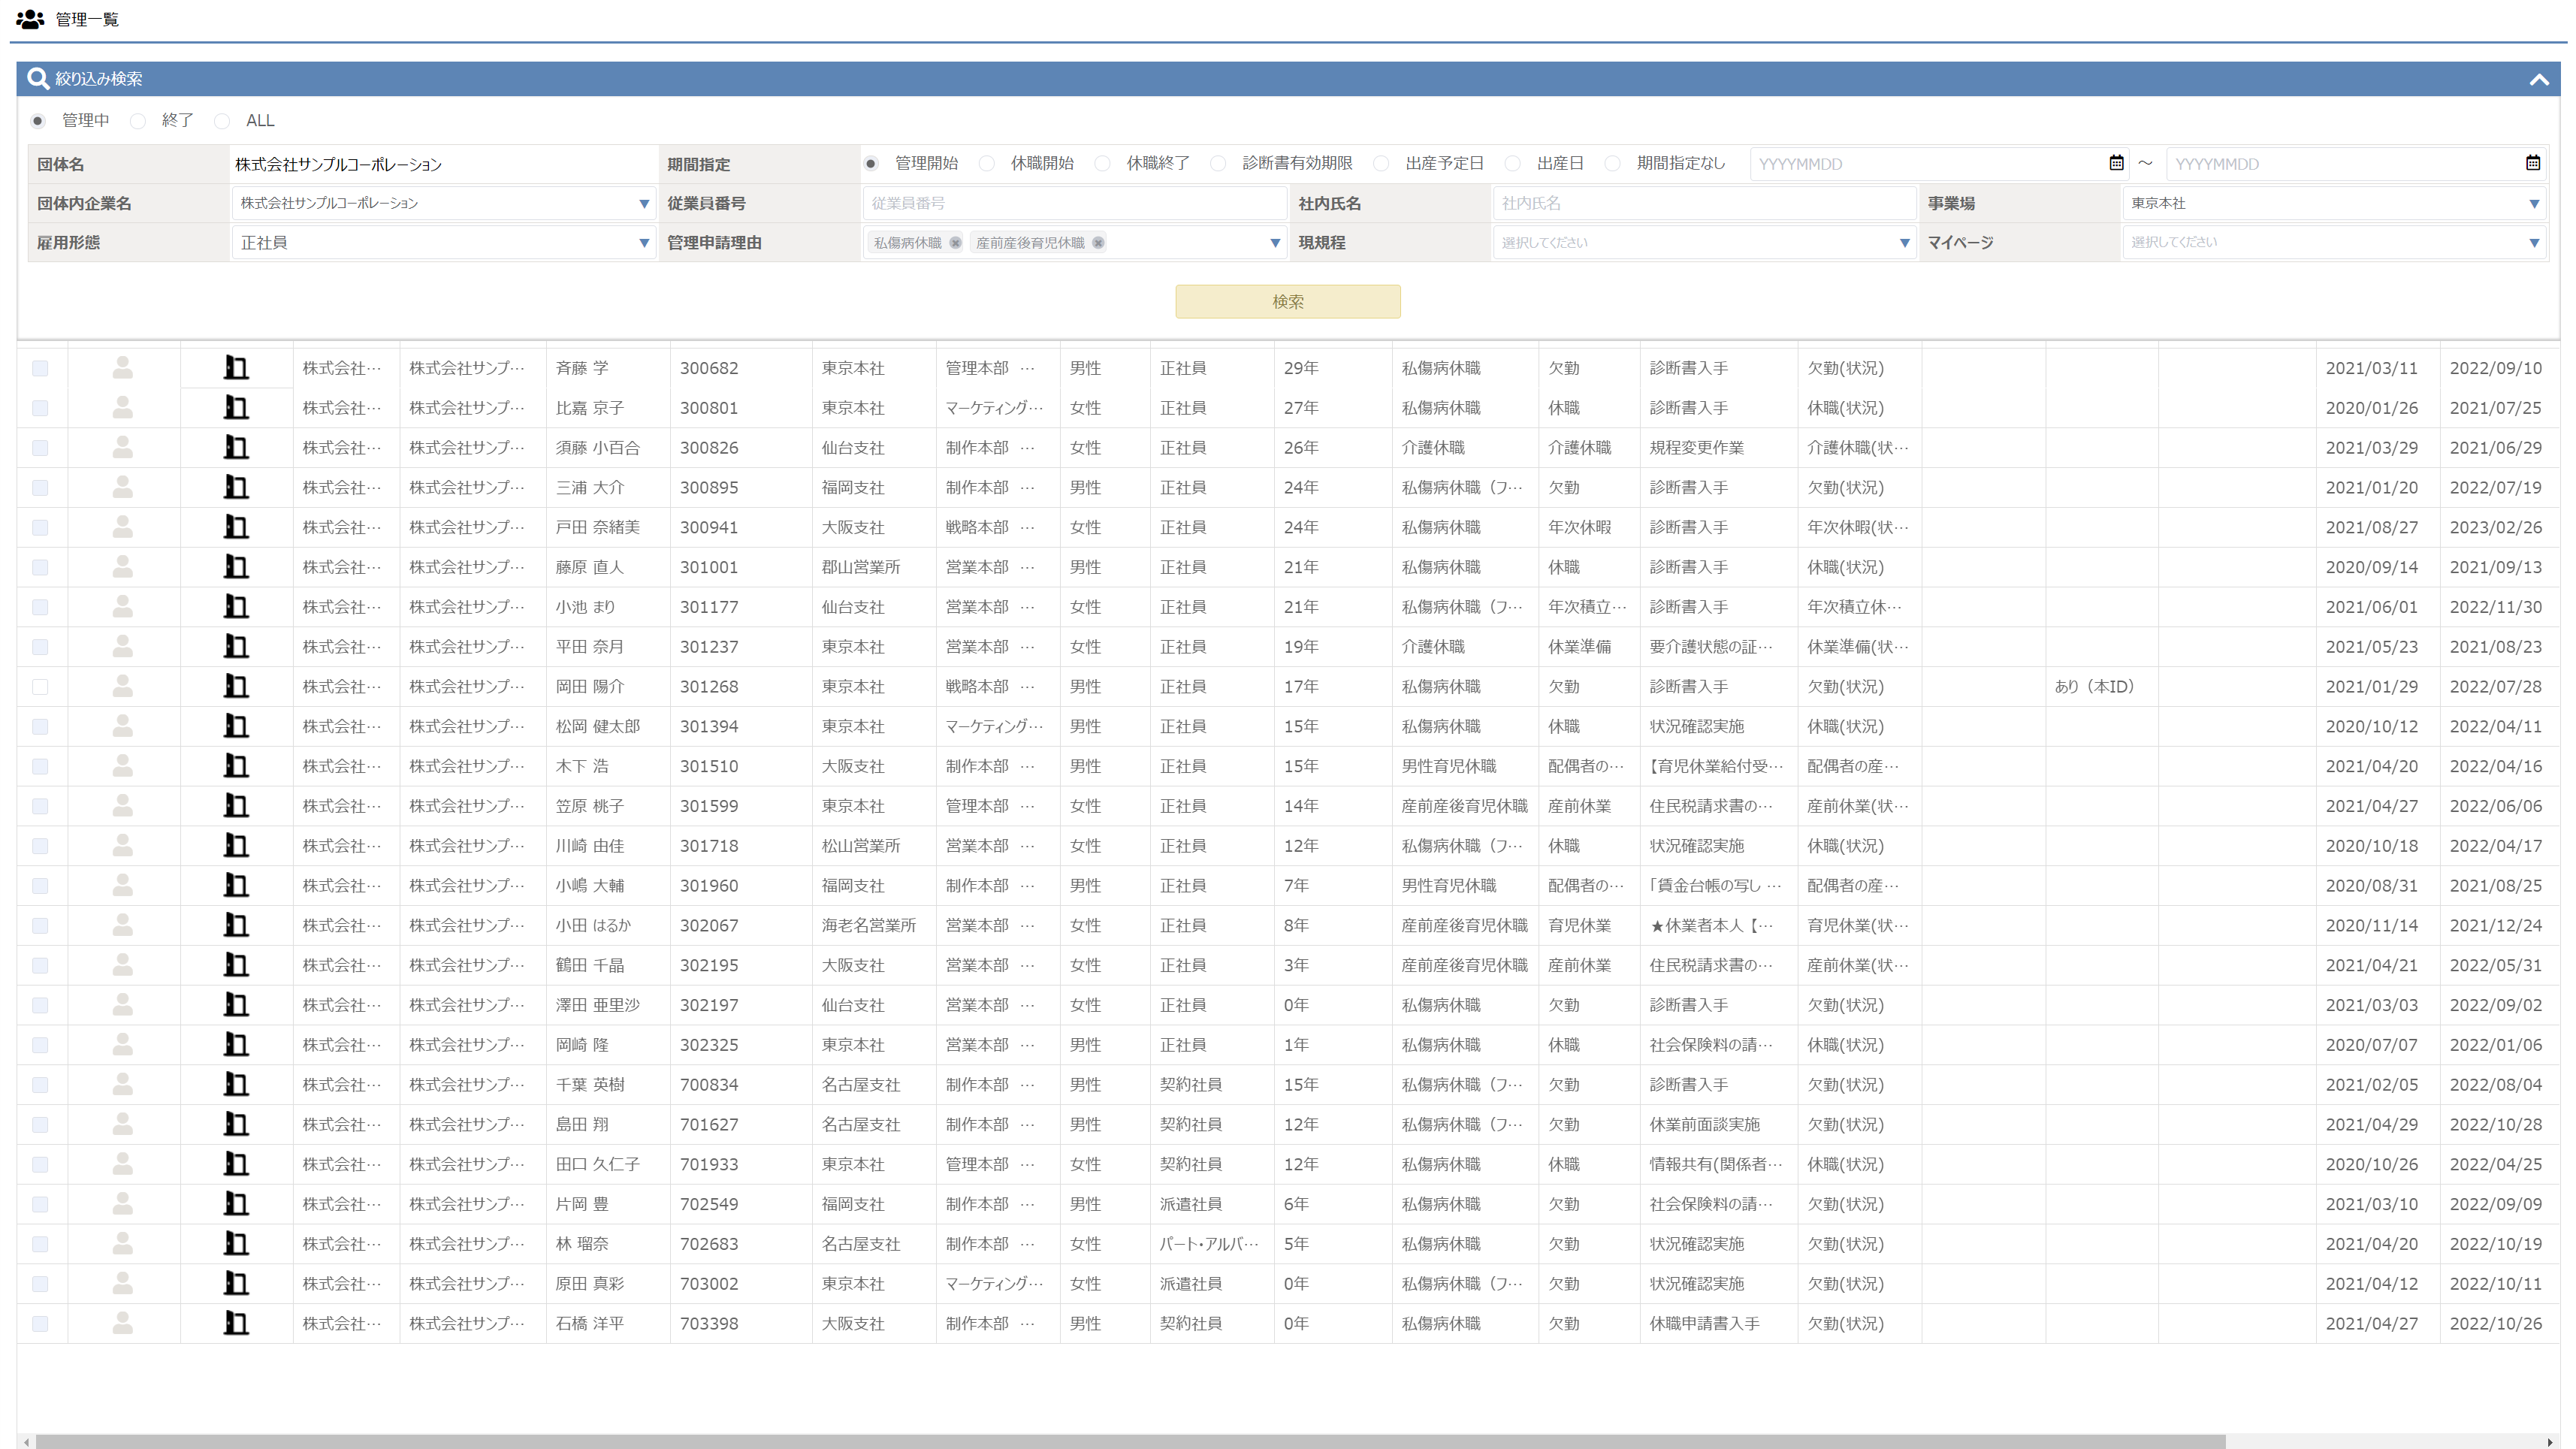Open マイページ selection dropdown
The image size is (2576, 1449).
pos(2334,243)
